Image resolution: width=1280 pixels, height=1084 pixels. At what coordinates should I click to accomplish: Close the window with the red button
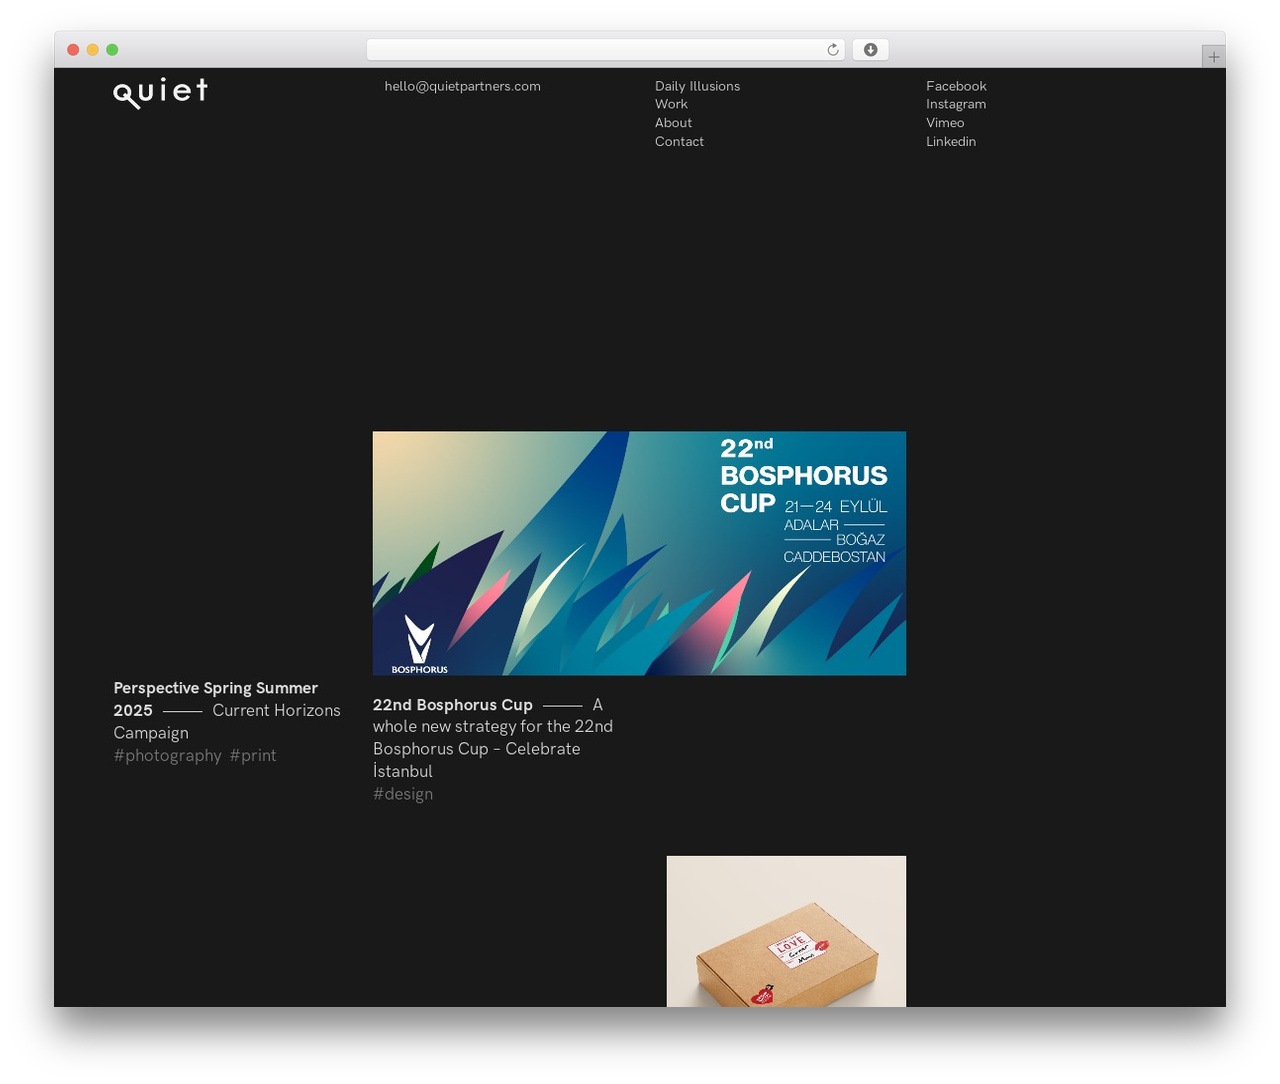tap(73, 50)
